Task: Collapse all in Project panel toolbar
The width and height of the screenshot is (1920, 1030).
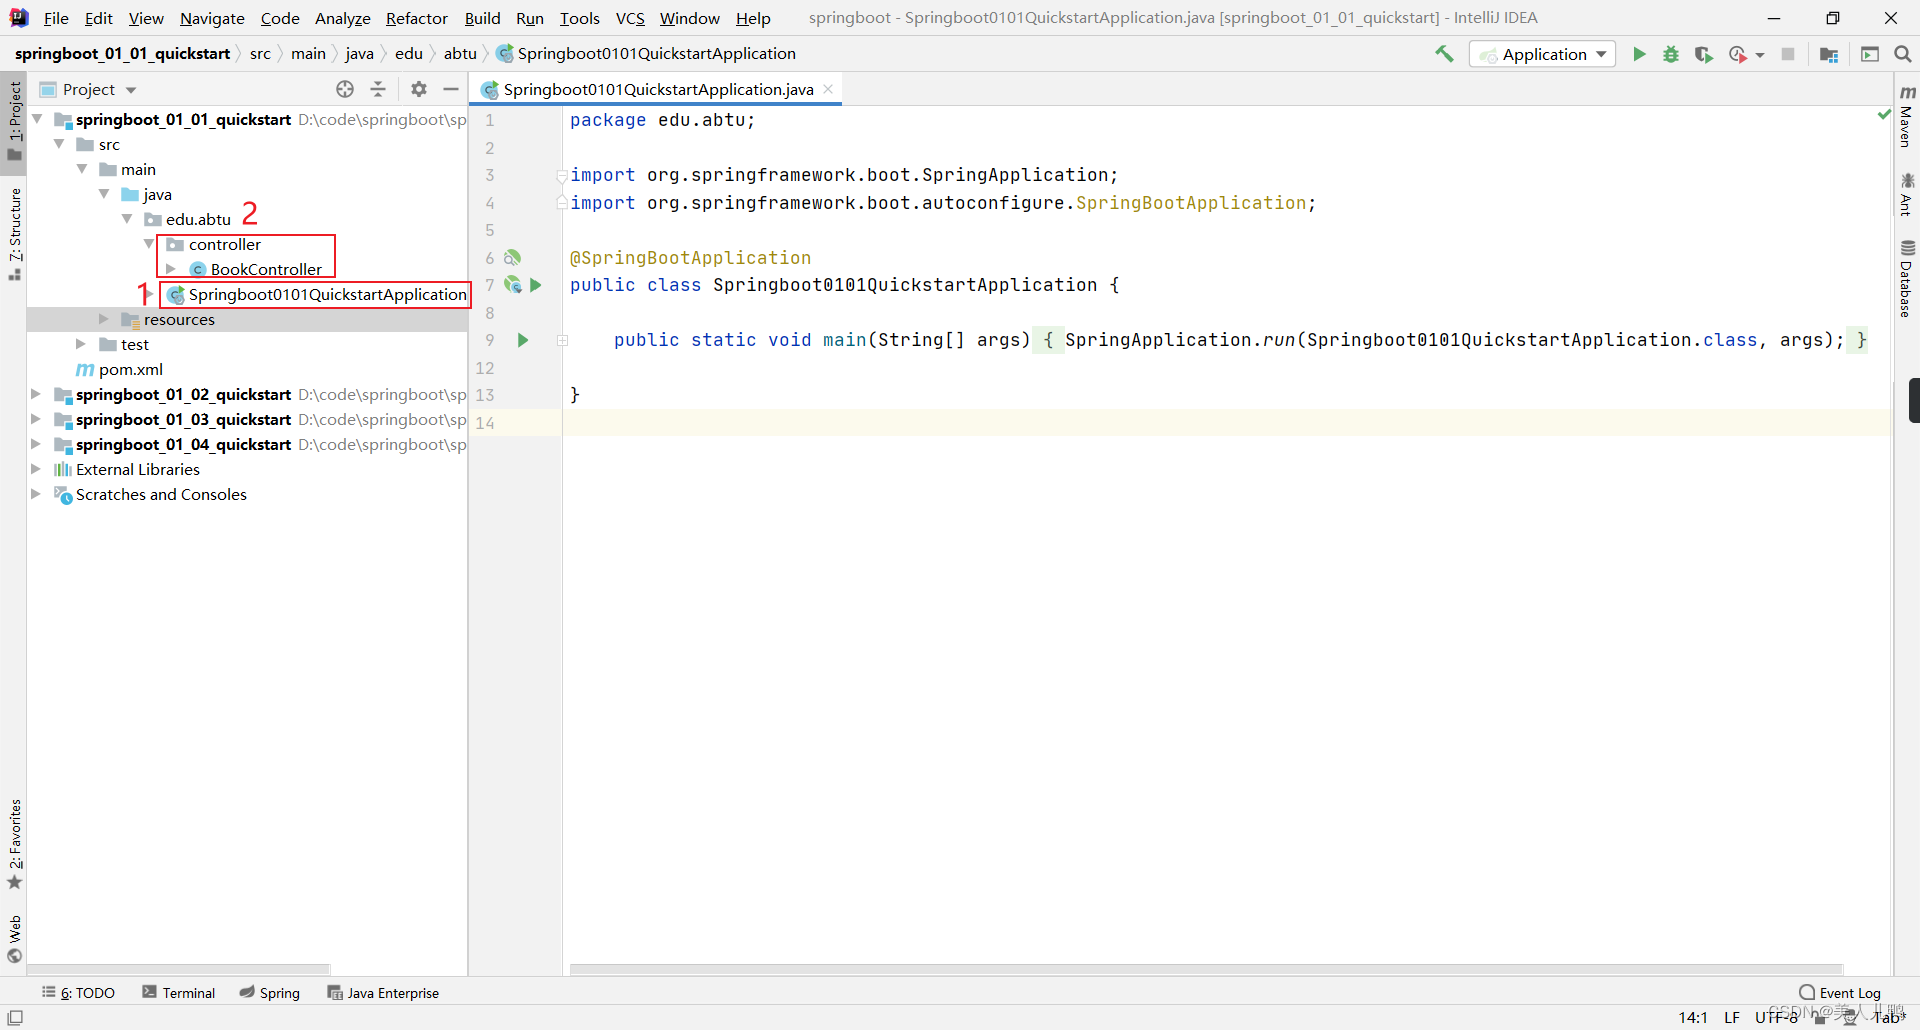Action: pyautogui.click(x=378, y=89)
